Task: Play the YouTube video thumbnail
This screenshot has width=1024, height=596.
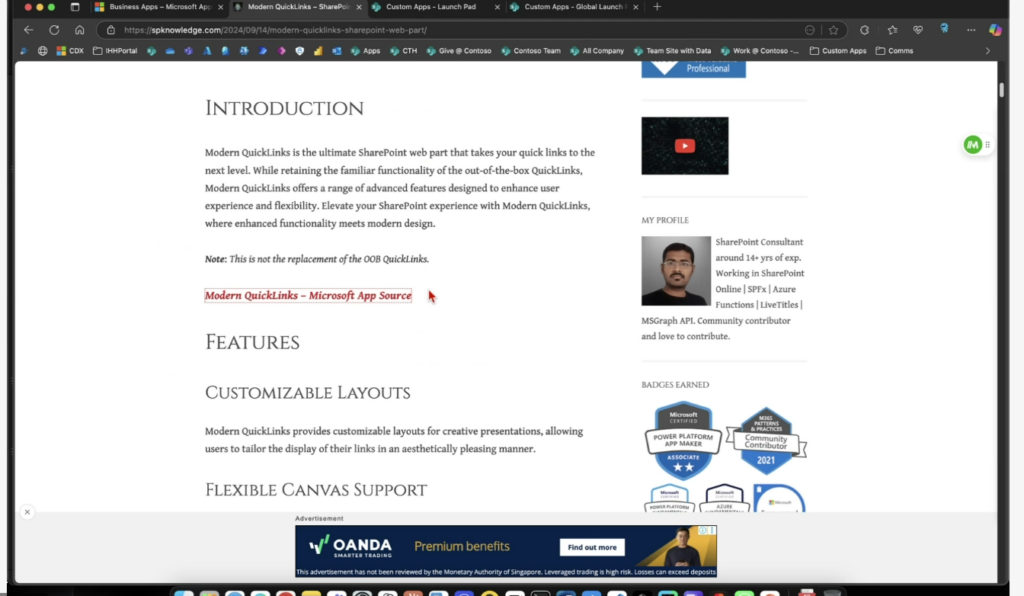Action: click(x=684, y=146)
